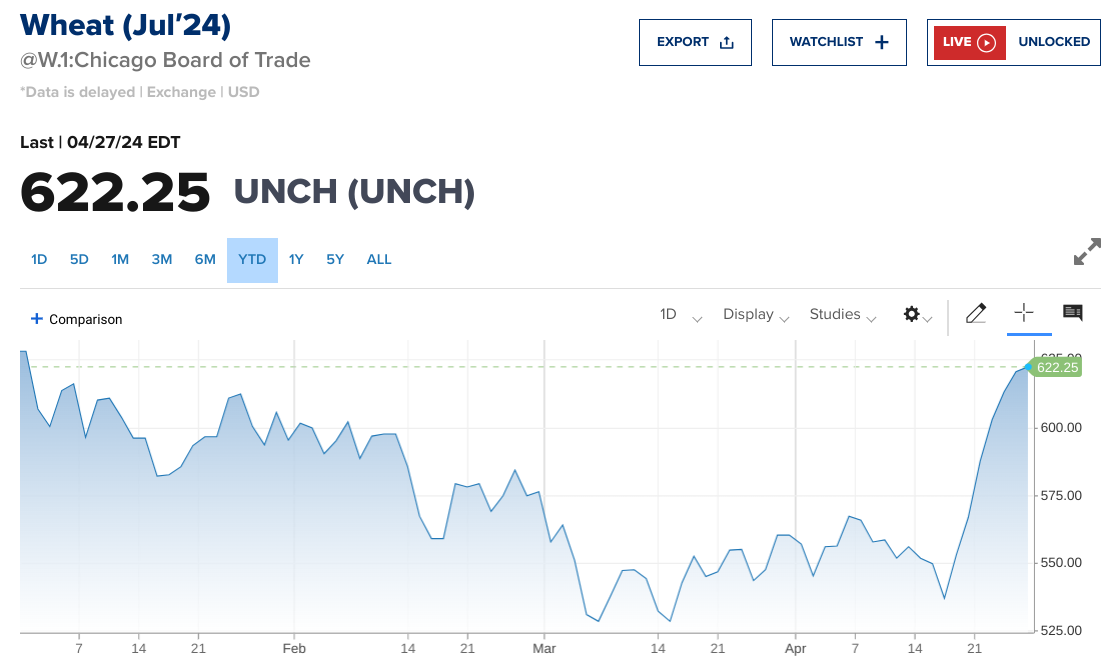
Task: Switch to the ALL time range
Action: point(379,259)
